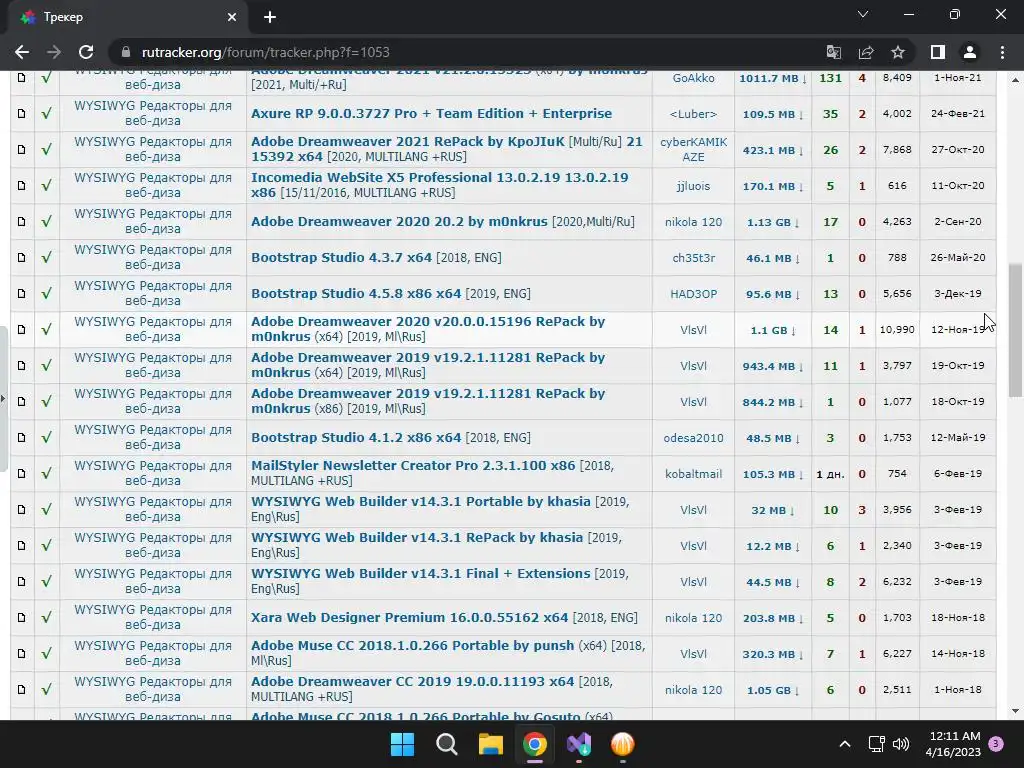View author kobaltmail profile

(x=694, y=474)
